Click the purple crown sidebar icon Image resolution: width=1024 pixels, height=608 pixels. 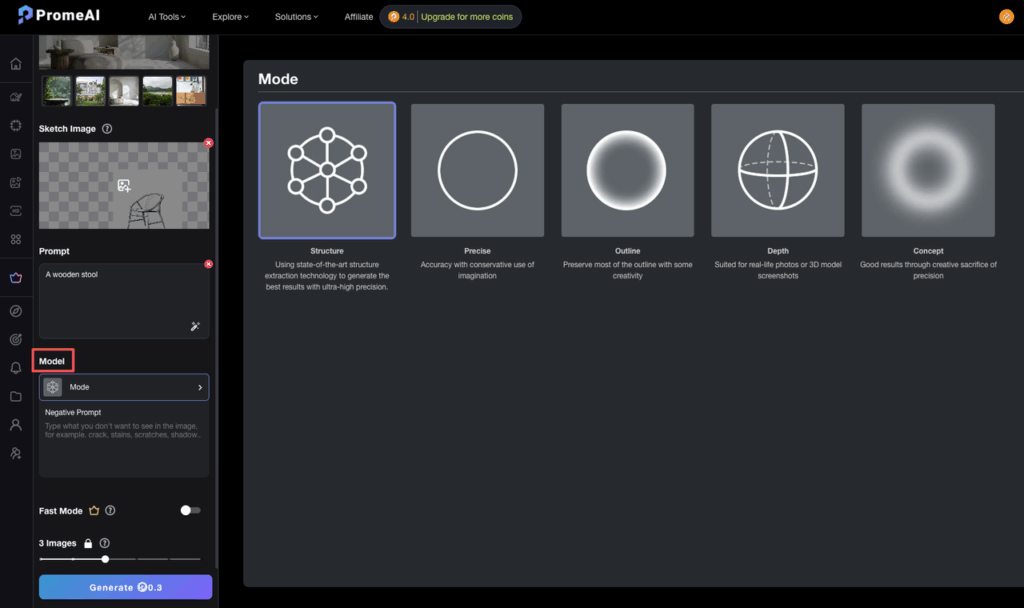(x=16, y=278)
